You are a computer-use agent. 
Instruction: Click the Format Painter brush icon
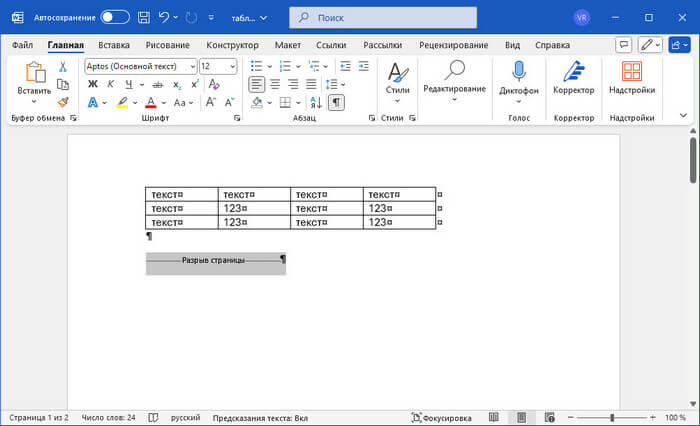pyautogui.click(x=63, y=102)
